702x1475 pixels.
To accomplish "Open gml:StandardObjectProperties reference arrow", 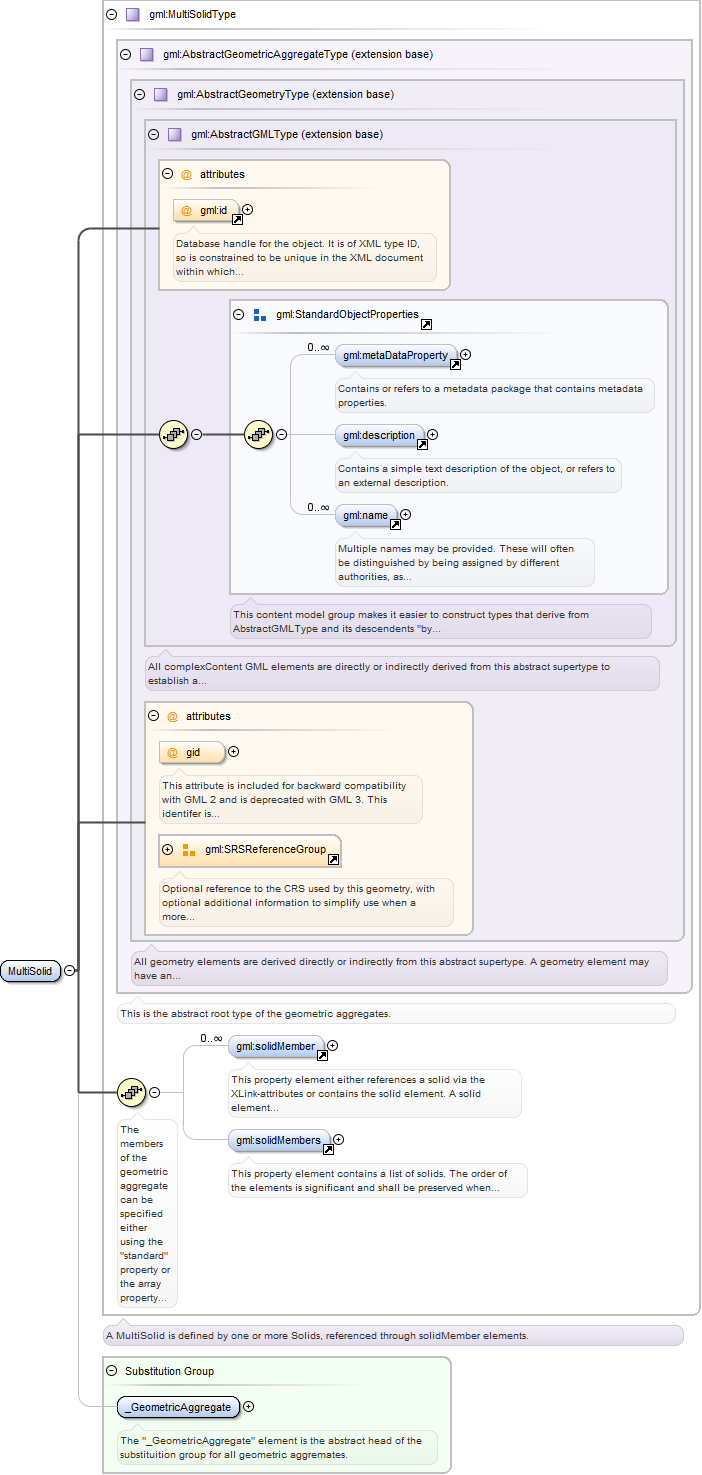I will pyautogui.click(x=427, y=324).
